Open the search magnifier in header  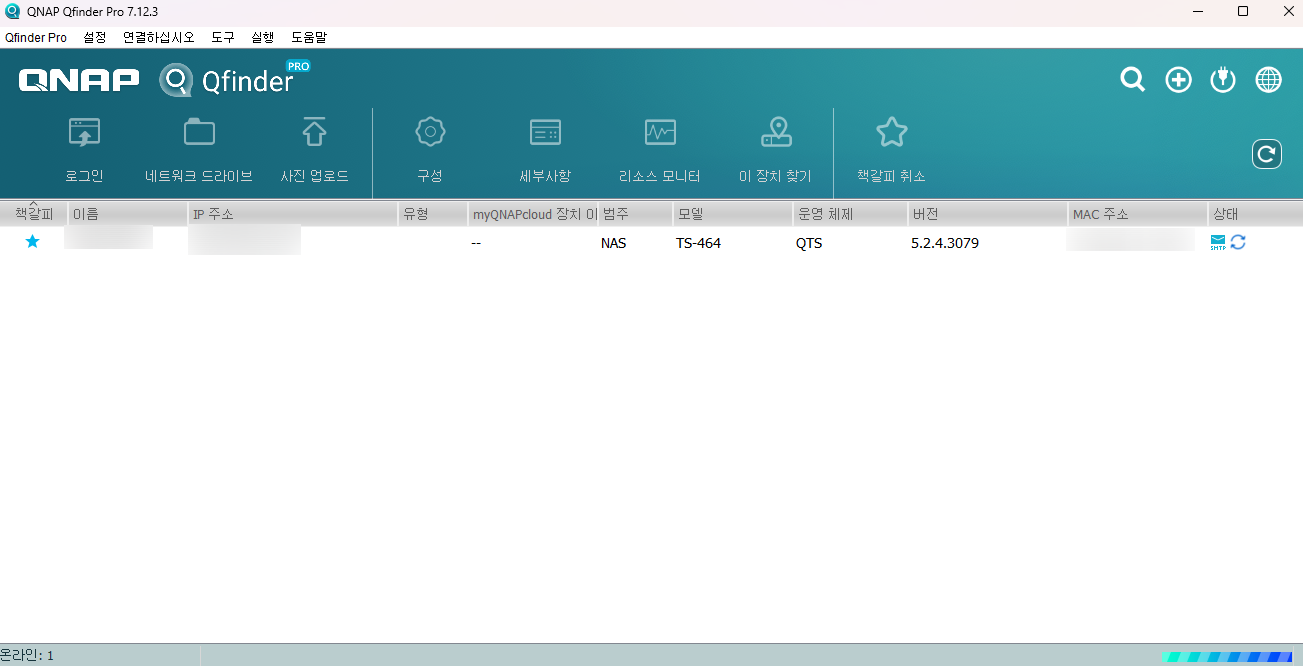[1132, 80]
